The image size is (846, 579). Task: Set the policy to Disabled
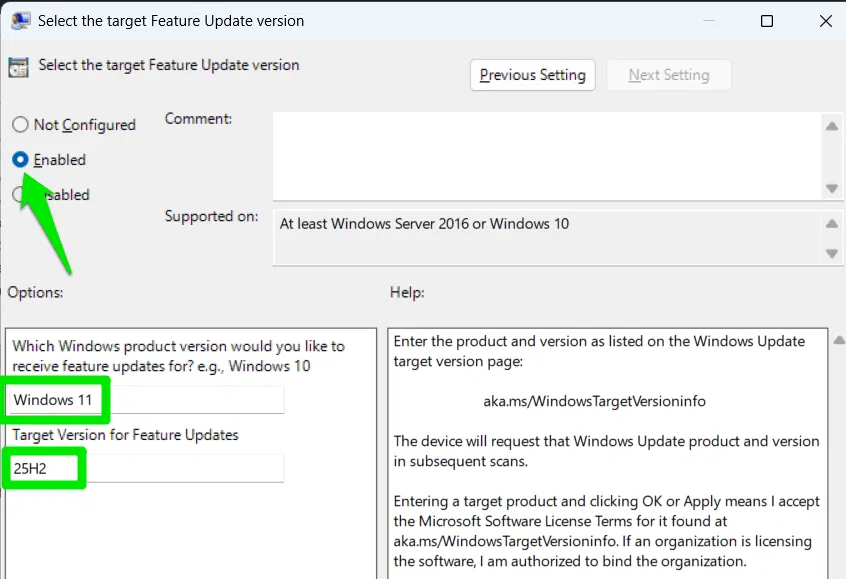click(x=20, y=195)
